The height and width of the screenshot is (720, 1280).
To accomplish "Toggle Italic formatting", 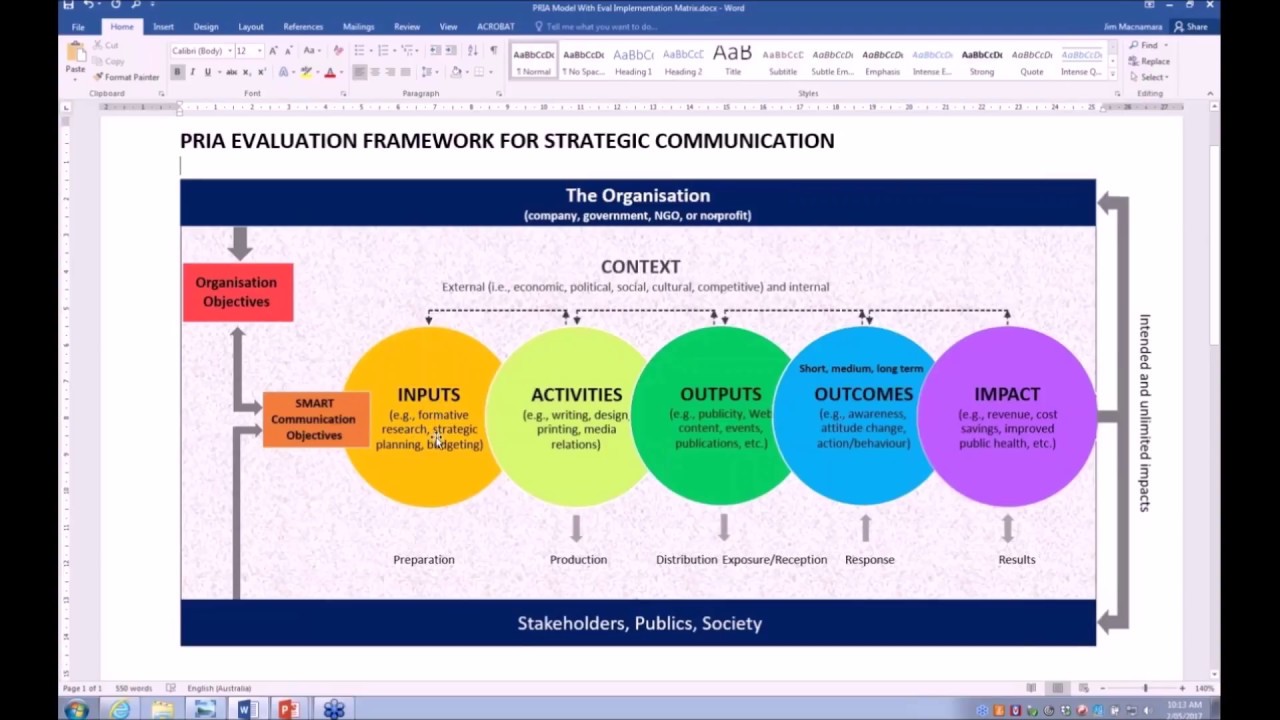I will [193, 72].
